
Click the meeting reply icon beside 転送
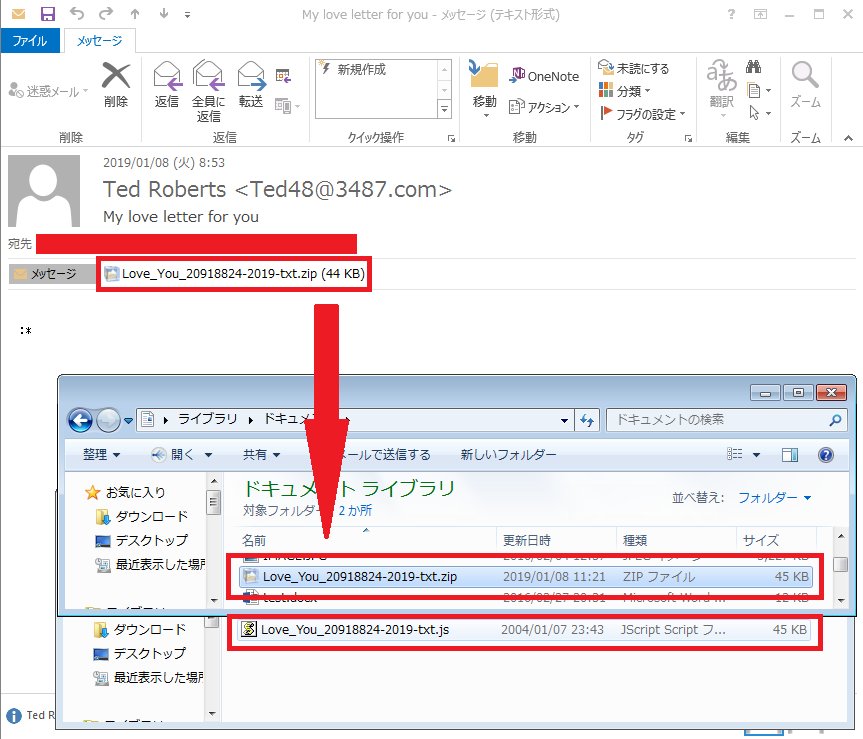point(283,76)
